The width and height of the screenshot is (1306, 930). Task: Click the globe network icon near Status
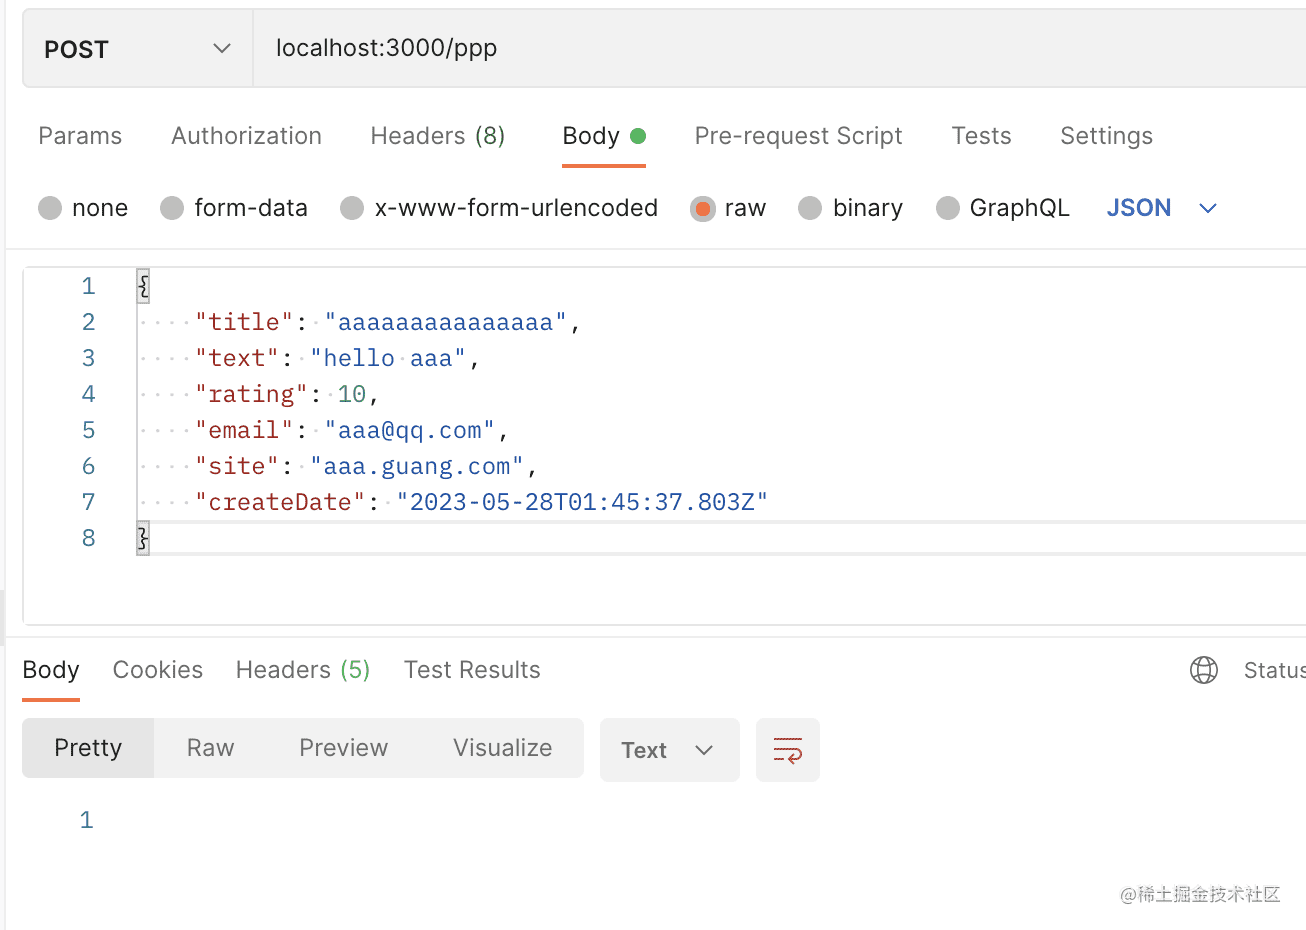[1203, 670]
